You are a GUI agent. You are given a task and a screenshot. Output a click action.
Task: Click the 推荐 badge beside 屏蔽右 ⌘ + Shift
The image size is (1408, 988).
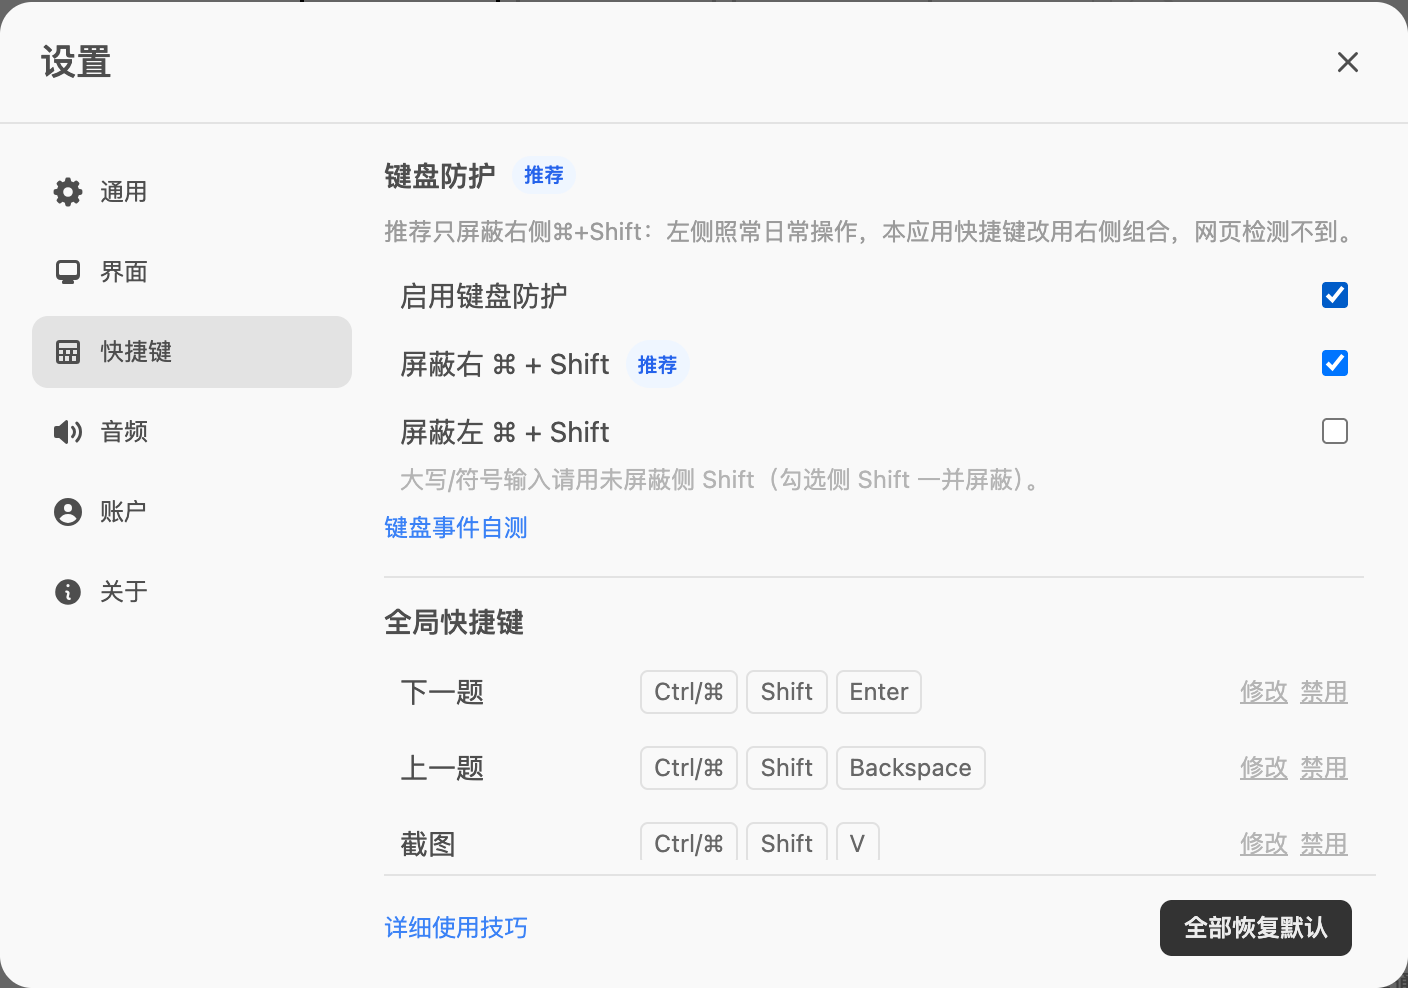tap(658, 365)
